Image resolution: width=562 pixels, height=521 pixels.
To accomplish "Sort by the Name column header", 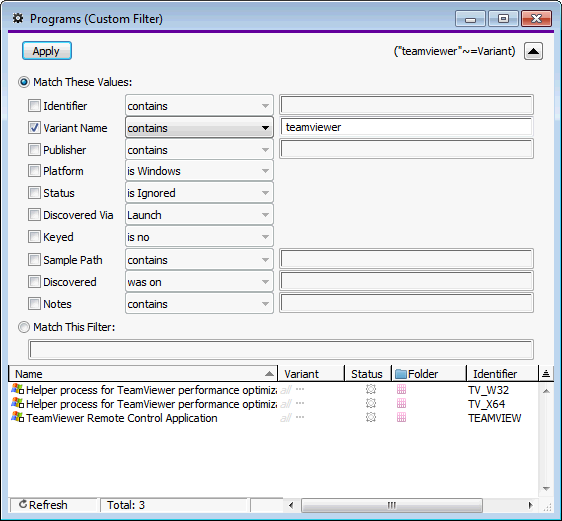I will (143, 374).
